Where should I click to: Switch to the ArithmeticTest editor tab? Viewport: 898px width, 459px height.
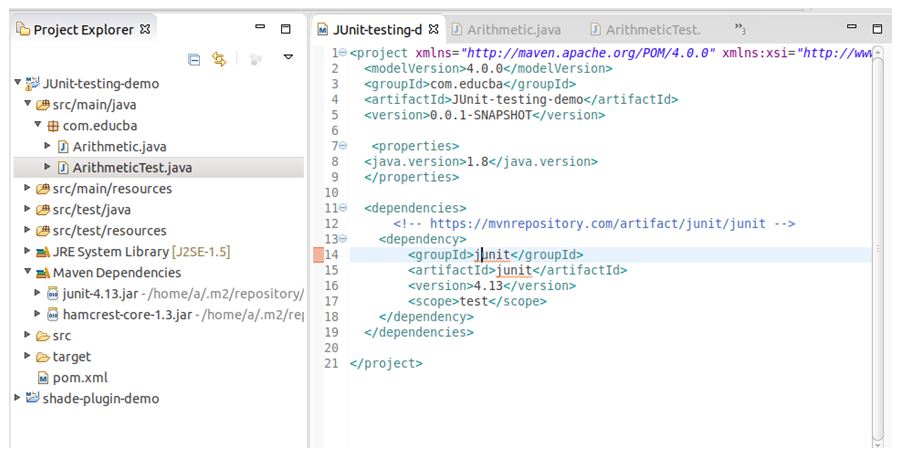pos(645,30)
